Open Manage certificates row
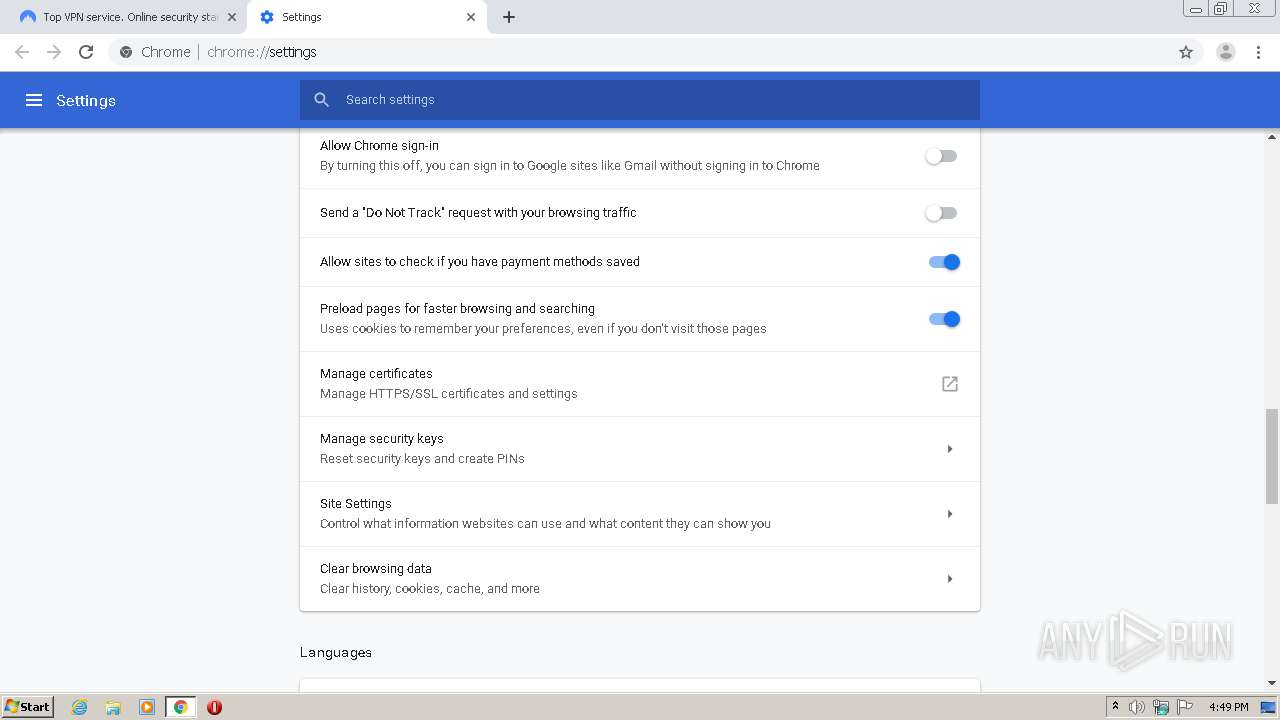 [x=640, y=384]
